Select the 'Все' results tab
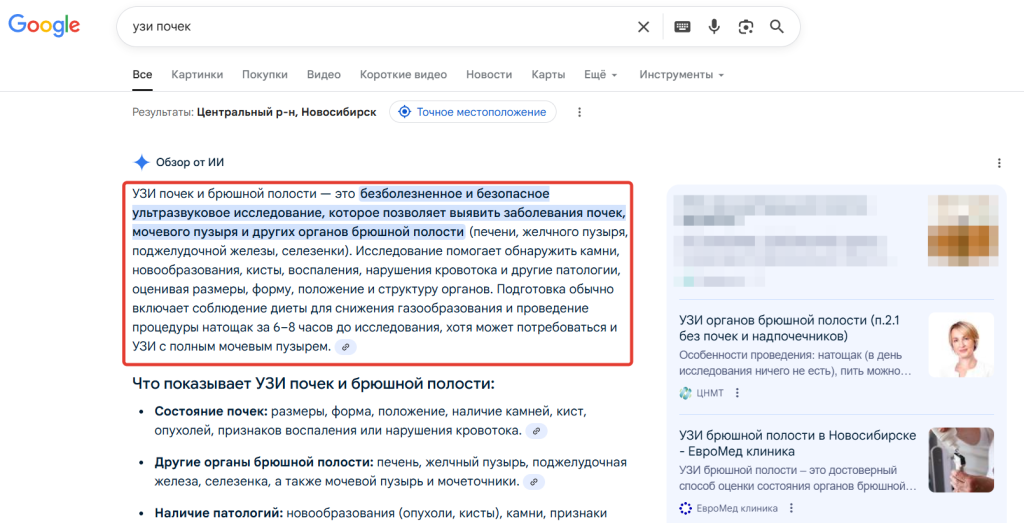 point(142,74)
